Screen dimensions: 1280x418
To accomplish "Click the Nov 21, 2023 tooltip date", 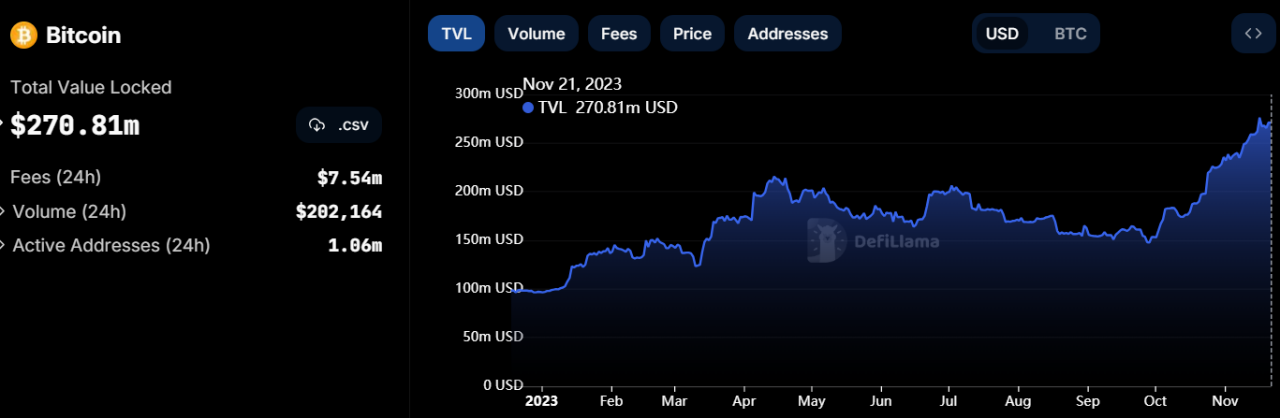I will point(572,84).
